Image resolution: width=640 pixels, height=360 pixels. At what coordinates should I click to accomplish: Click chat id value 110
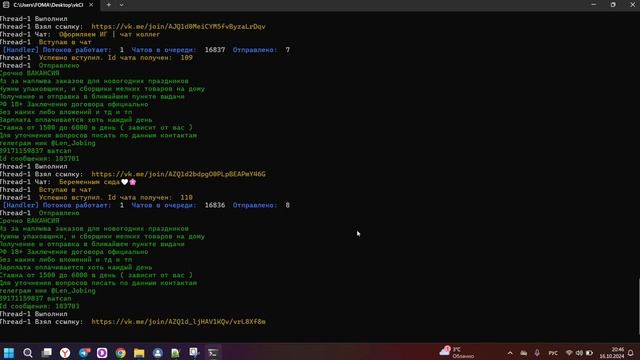[187, 198]
